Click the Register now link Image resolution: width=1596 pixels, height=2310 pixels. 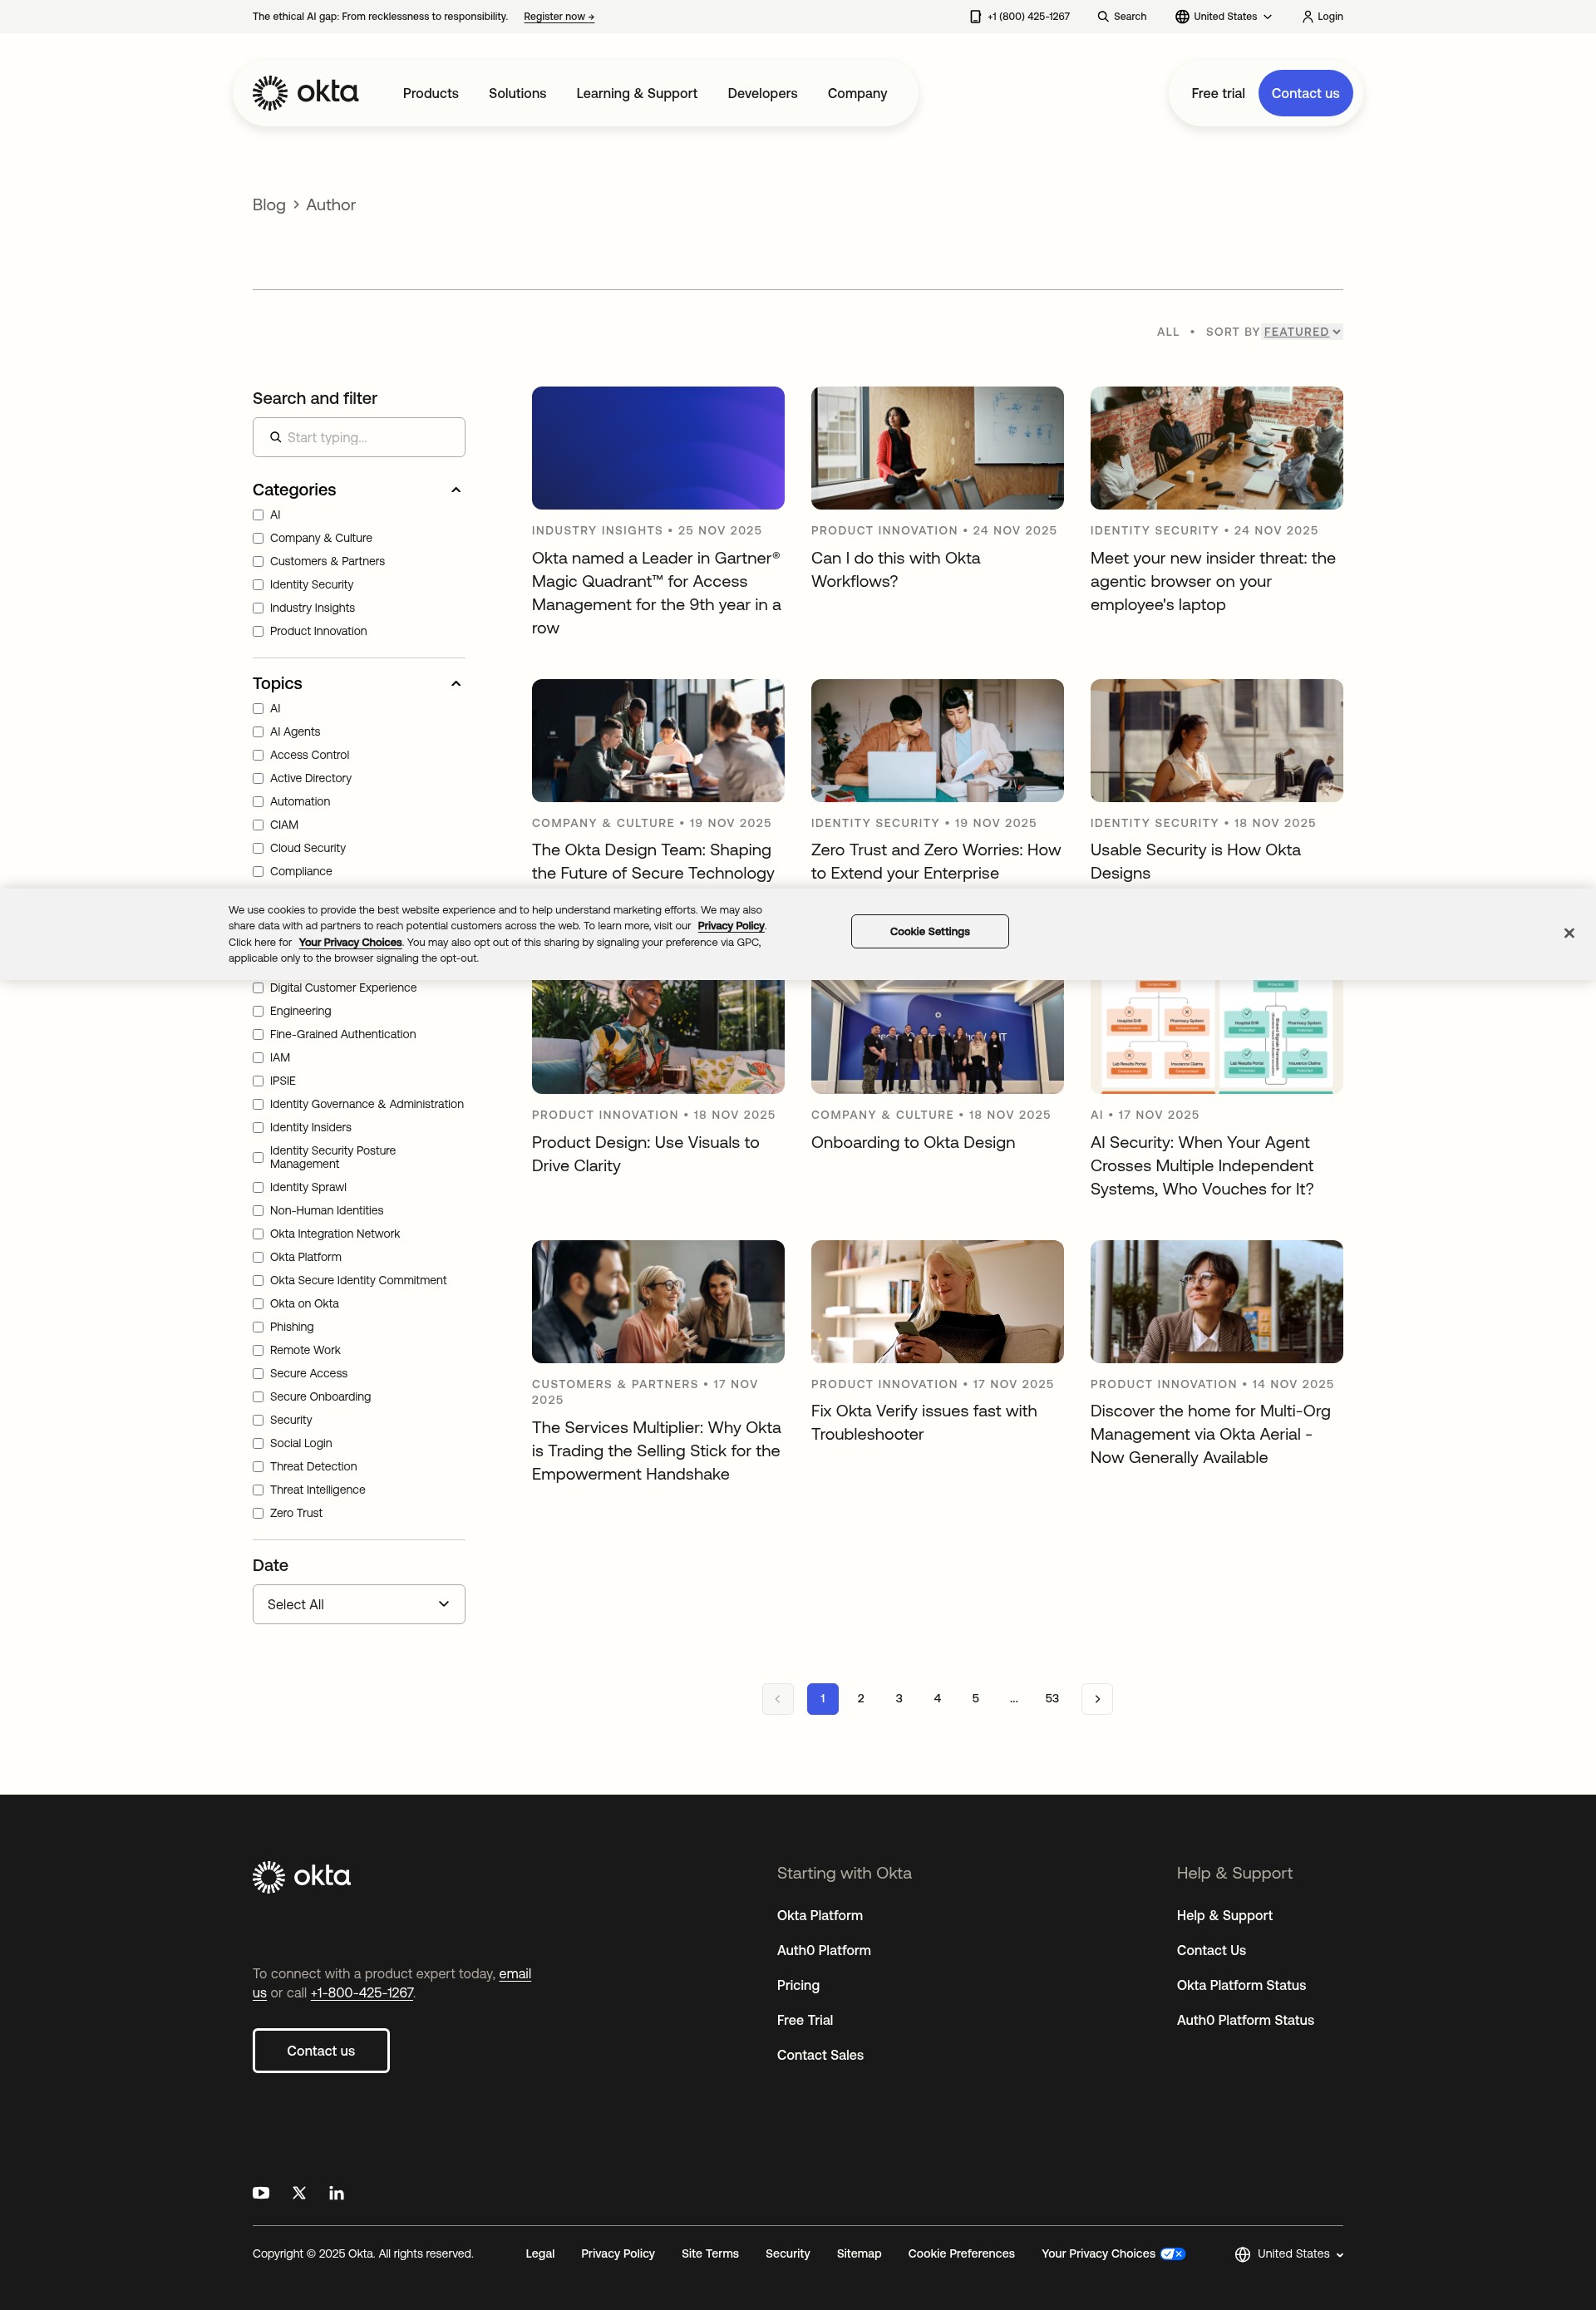(x=559, y=17)
